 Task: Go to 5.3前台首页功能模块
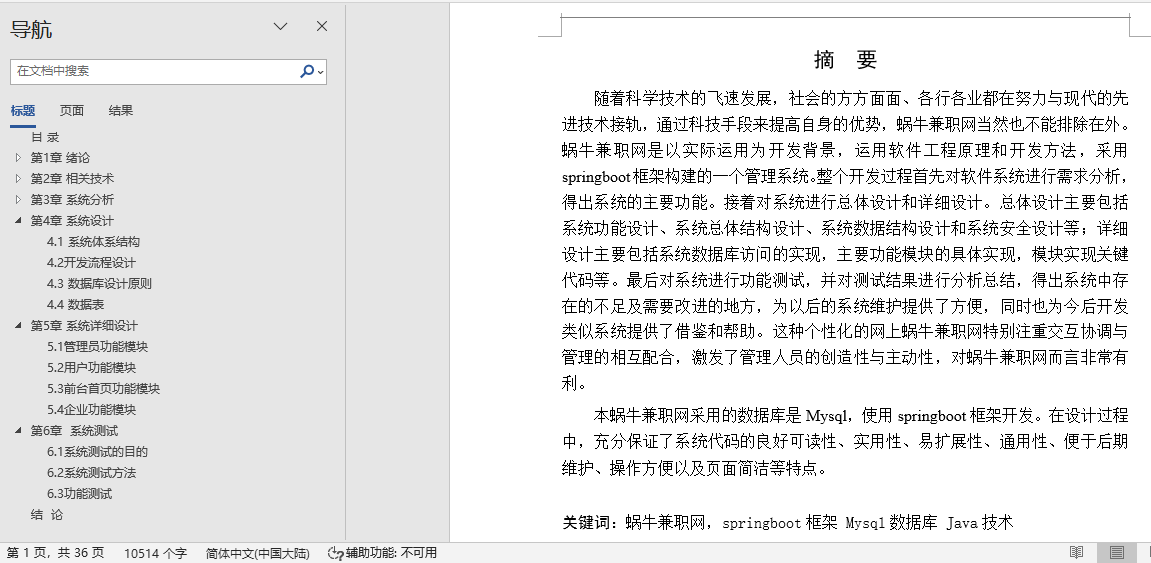pyautogui.click(x=104, y=388)
